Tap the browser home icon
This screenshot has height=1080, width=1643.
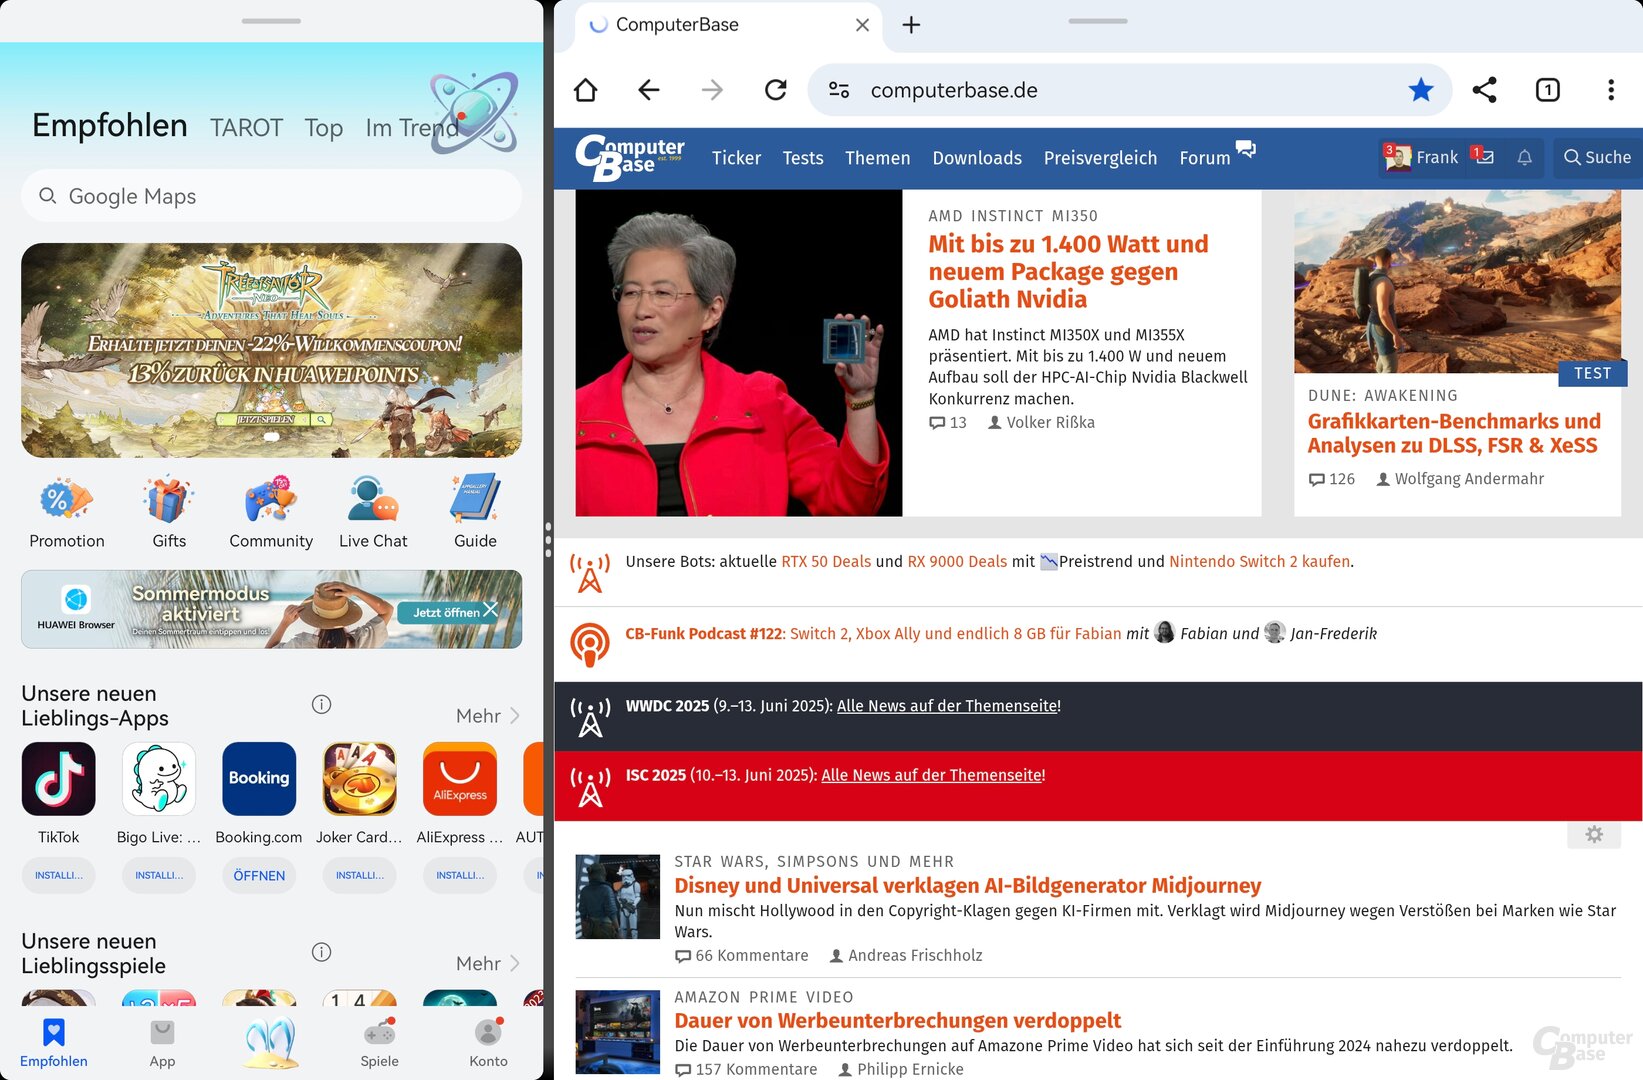tap(586, 90)
